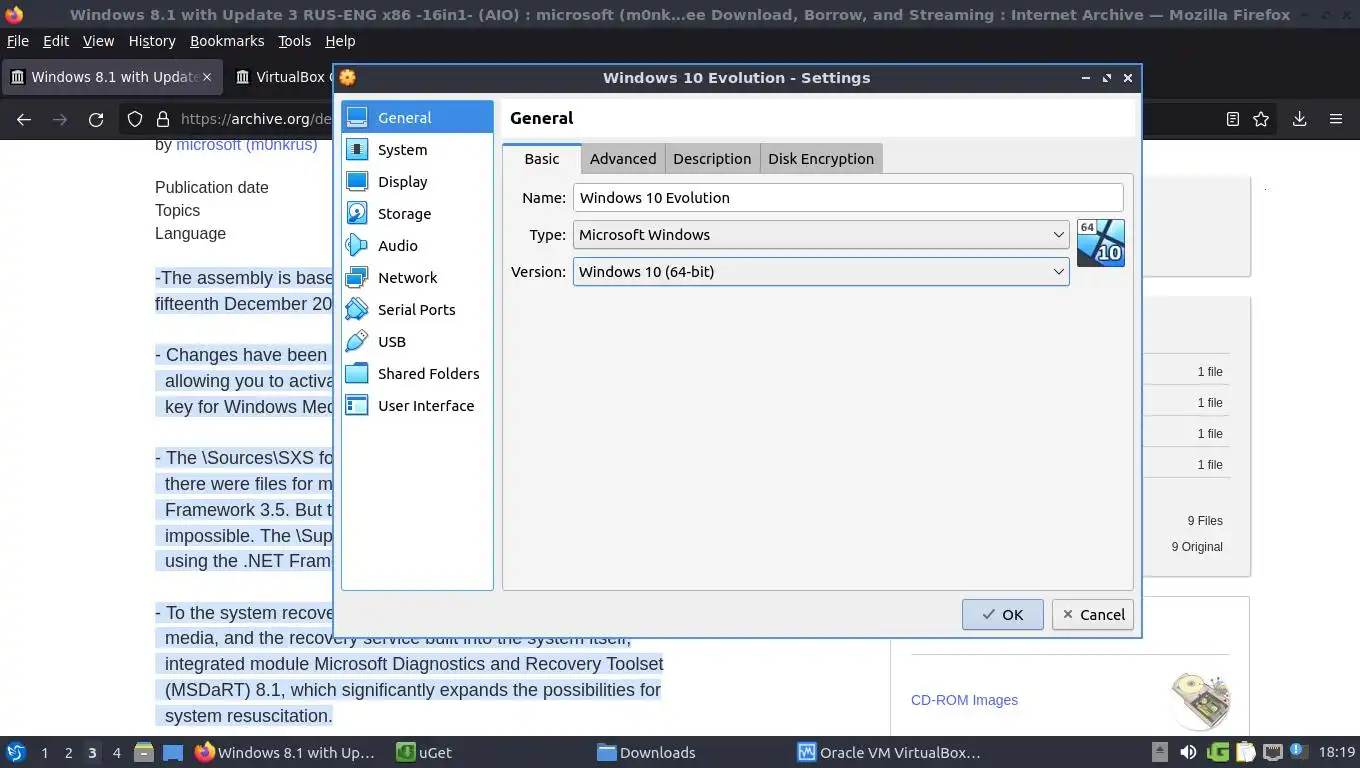Screen dimensions: 1360x768
Task: Click the taskbar volume speaker icon
Action: [1188, 752]
